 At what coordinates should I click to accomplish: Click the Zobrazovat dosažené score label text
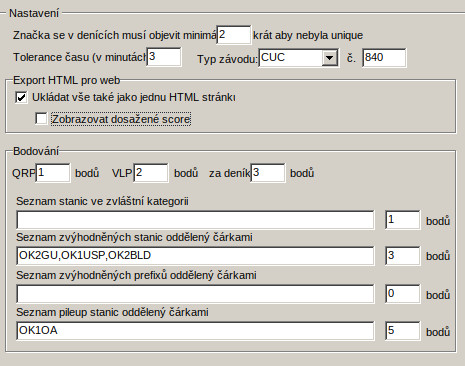click(121, 119)
